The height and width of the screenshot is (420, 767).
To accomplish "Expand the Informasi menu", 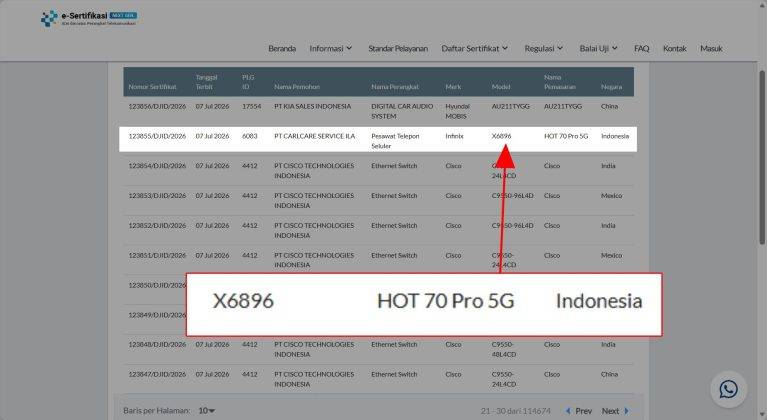I will point(331,48).
